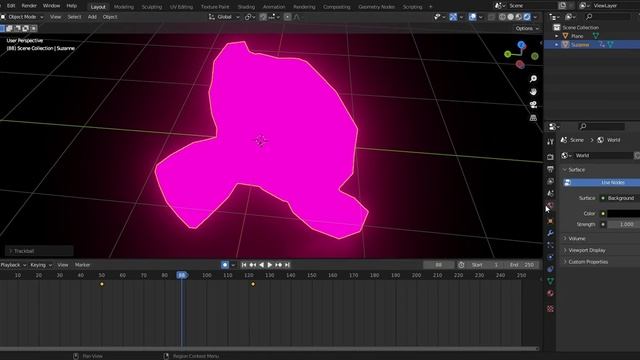This screenshot has width=640, height=360.
Task: Click the viewport zoom magnifier icon
Action: (533, 79)
